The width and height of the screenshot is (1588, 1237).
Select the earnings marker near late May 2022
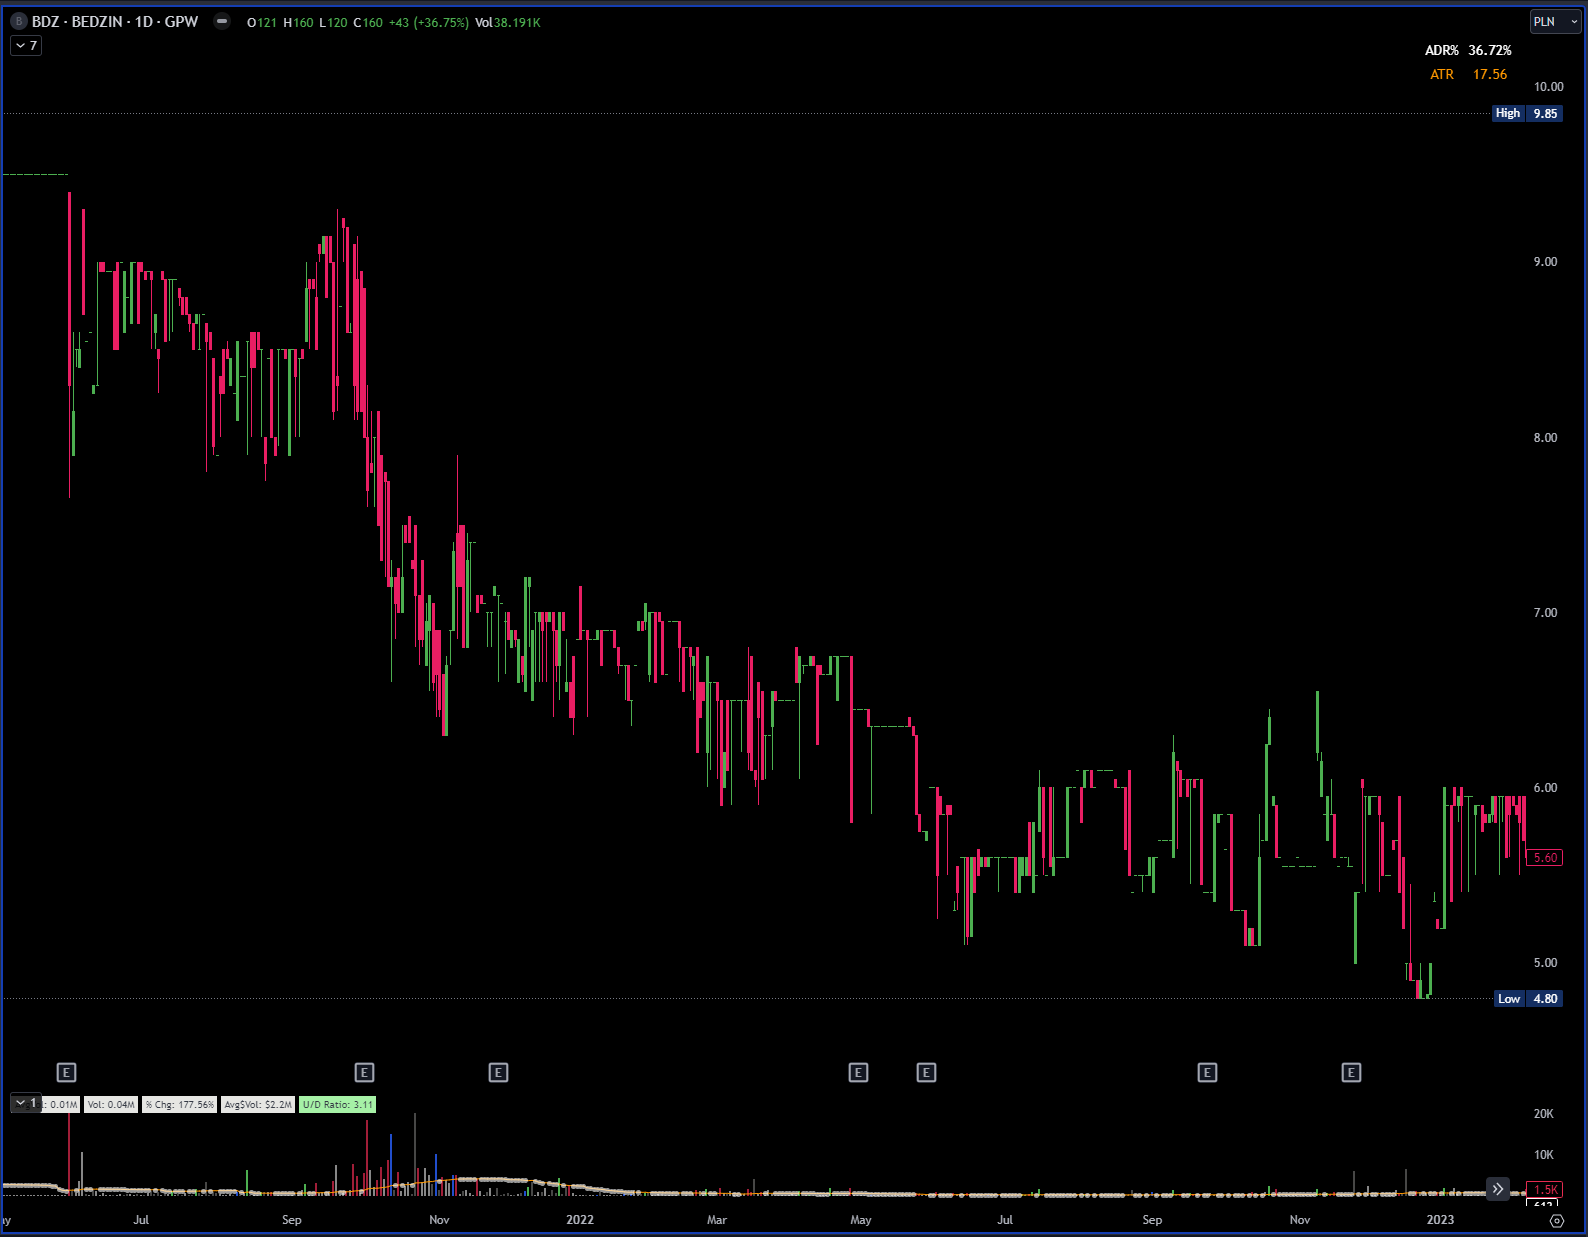926,1073
